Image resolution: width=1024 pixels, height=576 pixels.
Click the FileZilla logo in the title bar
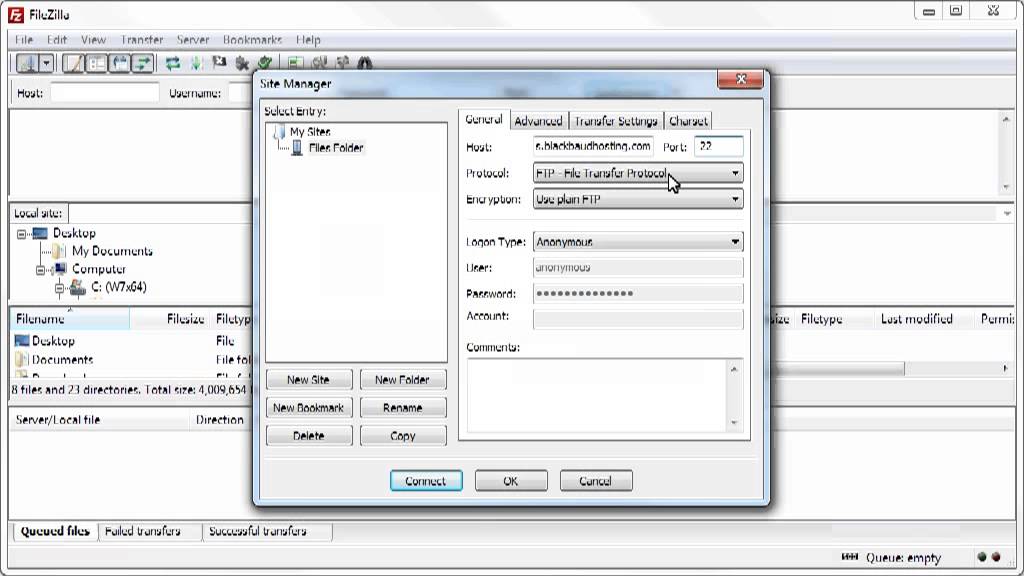16,14
